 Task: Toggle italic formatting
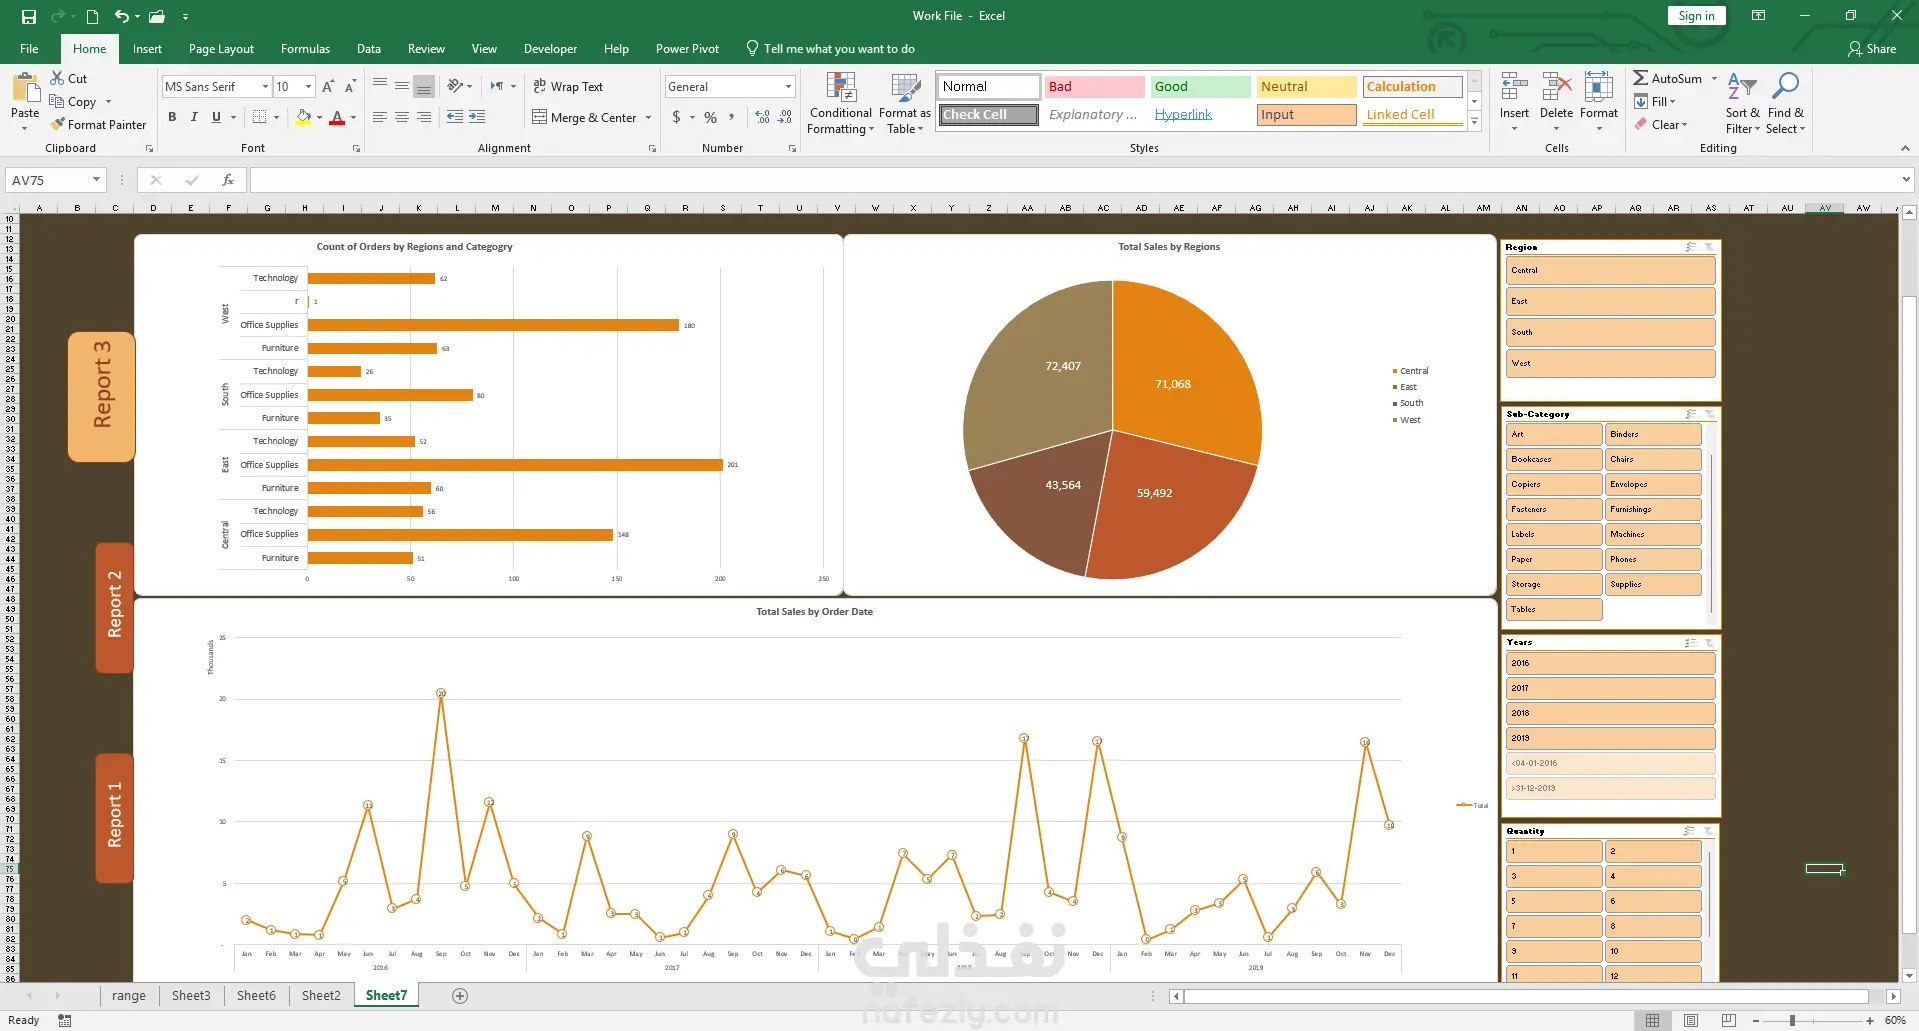194,117
